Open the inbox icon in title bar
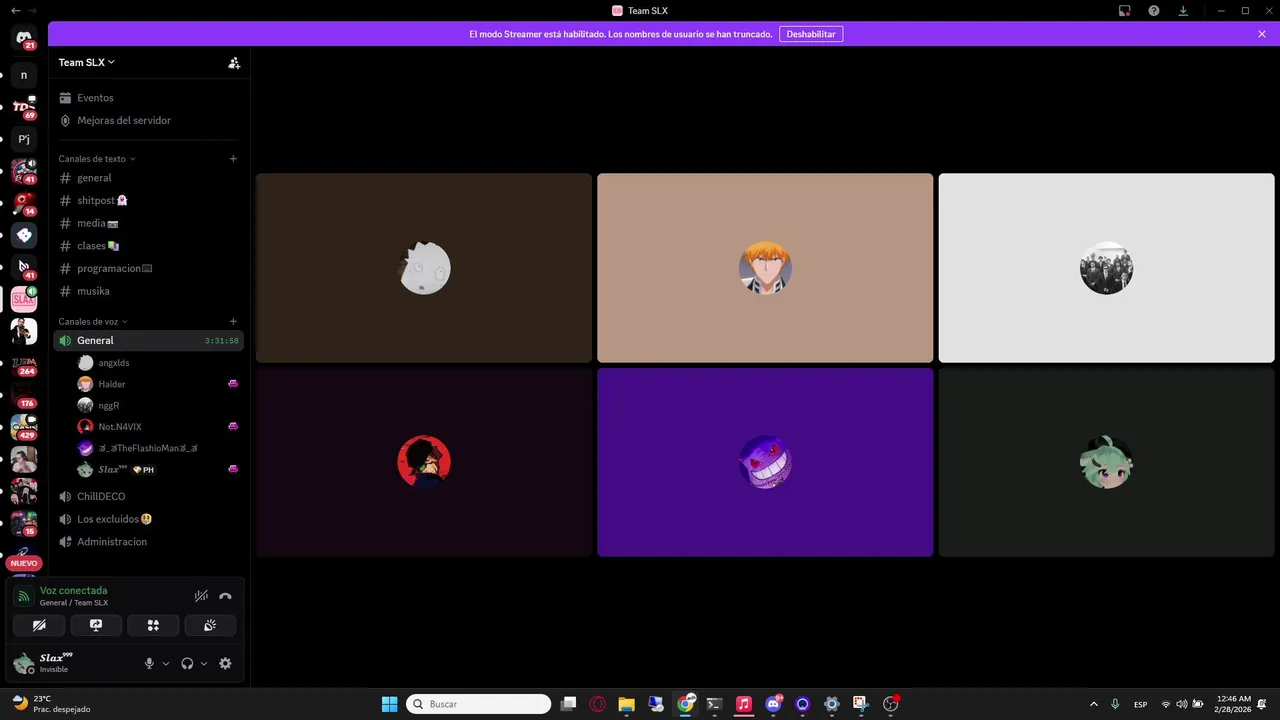1280x720 pixels. click(1125, 10)
